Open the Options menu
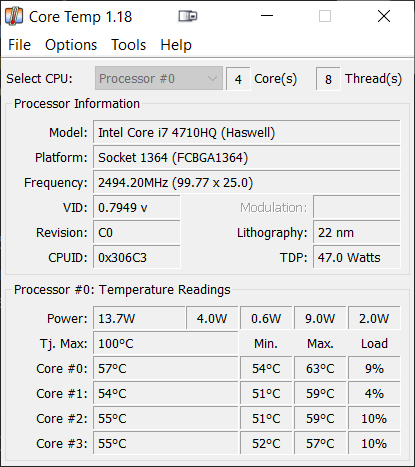This screenshot has width=415, height=467. [71, 45]
